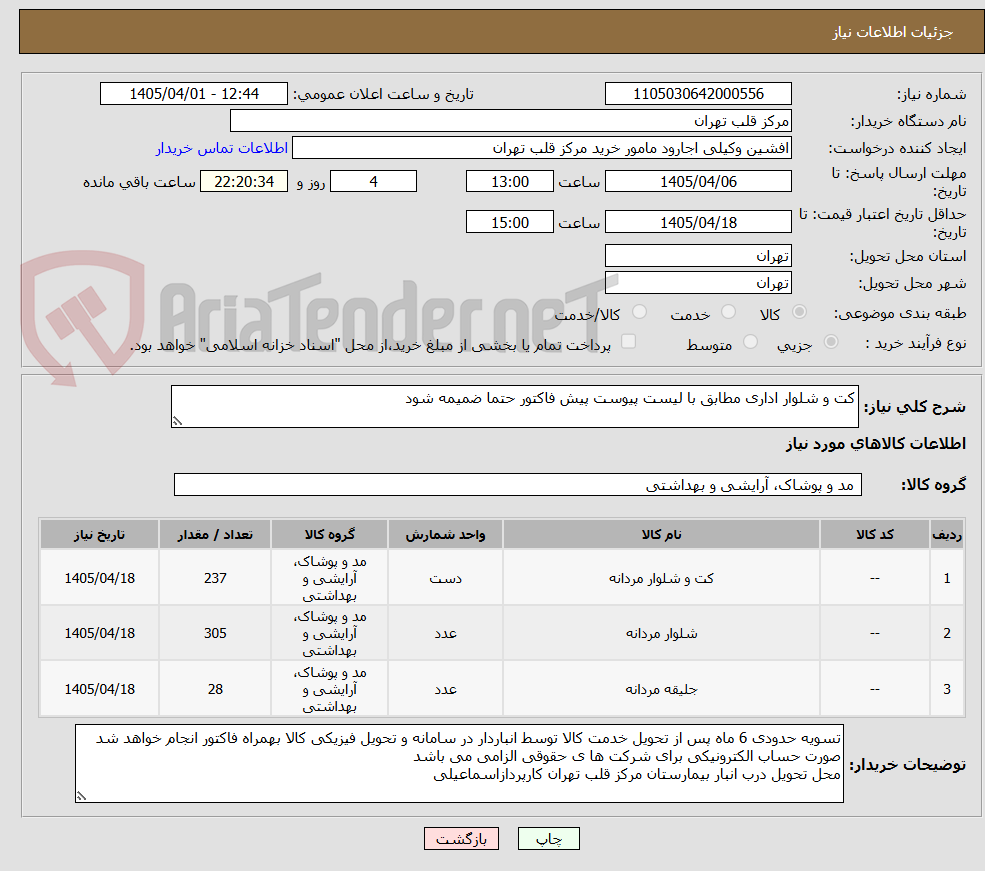Select the کالا/خدمت radio button

click(x=639, y=312)
